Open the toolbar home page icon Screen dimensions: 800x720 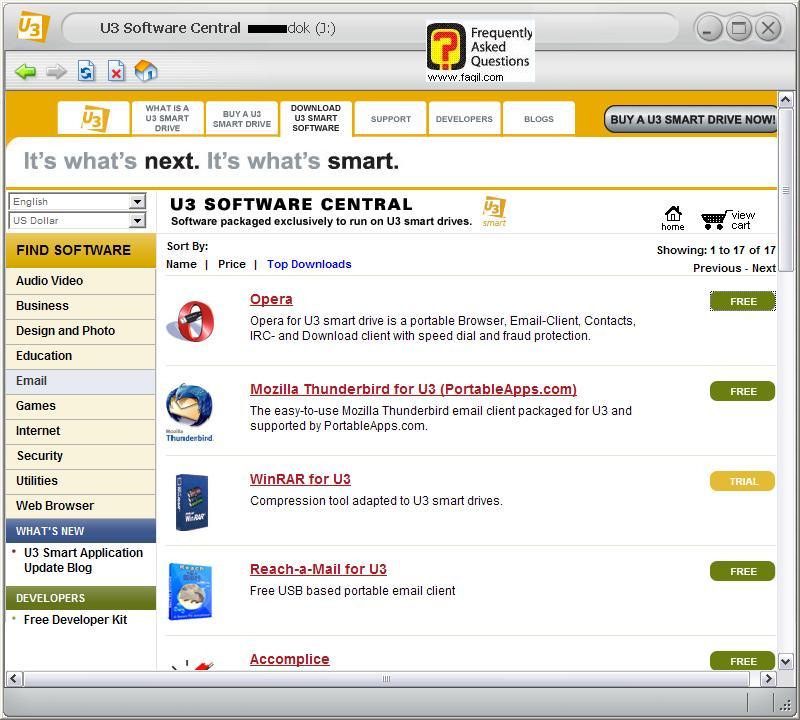tap(146, 70)
